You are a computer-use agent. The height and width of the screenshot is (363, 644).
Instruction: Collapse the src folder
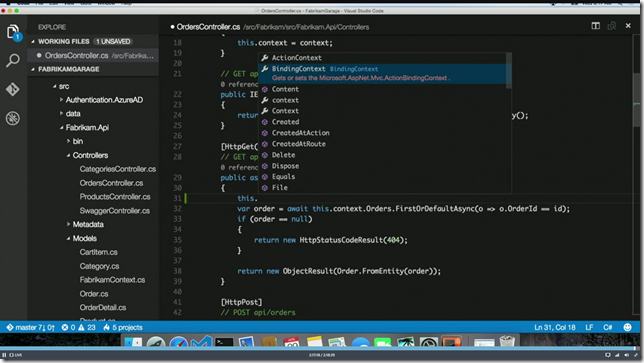tap(55, 86)
